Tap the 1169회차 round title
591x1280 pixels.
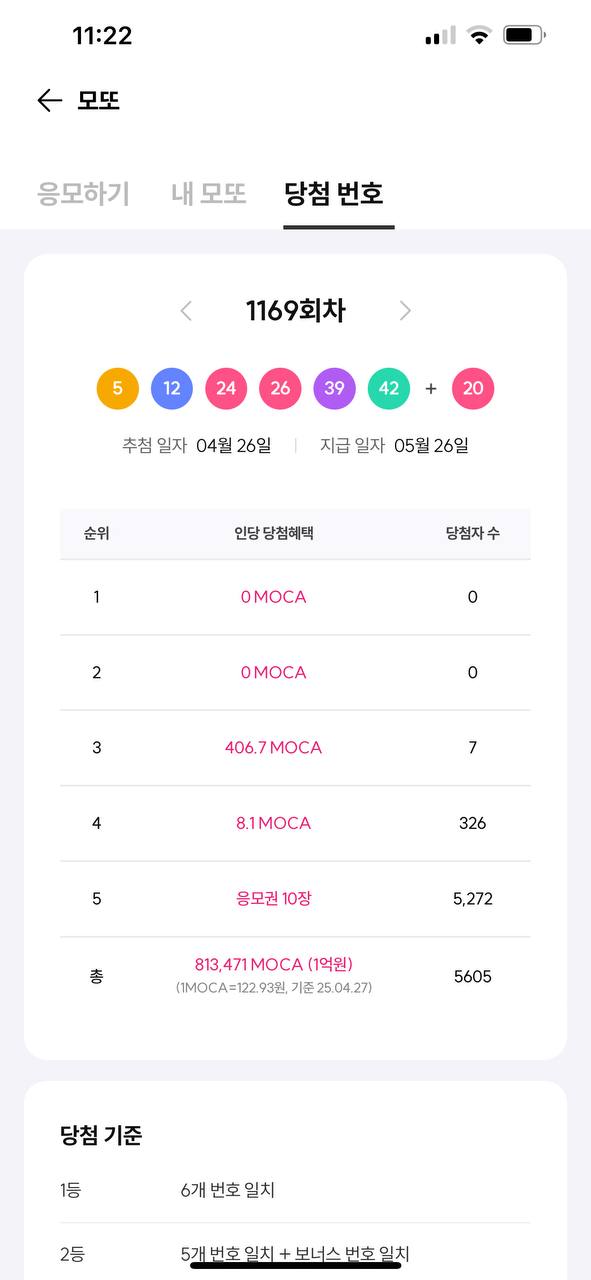[x=296, y=311]
